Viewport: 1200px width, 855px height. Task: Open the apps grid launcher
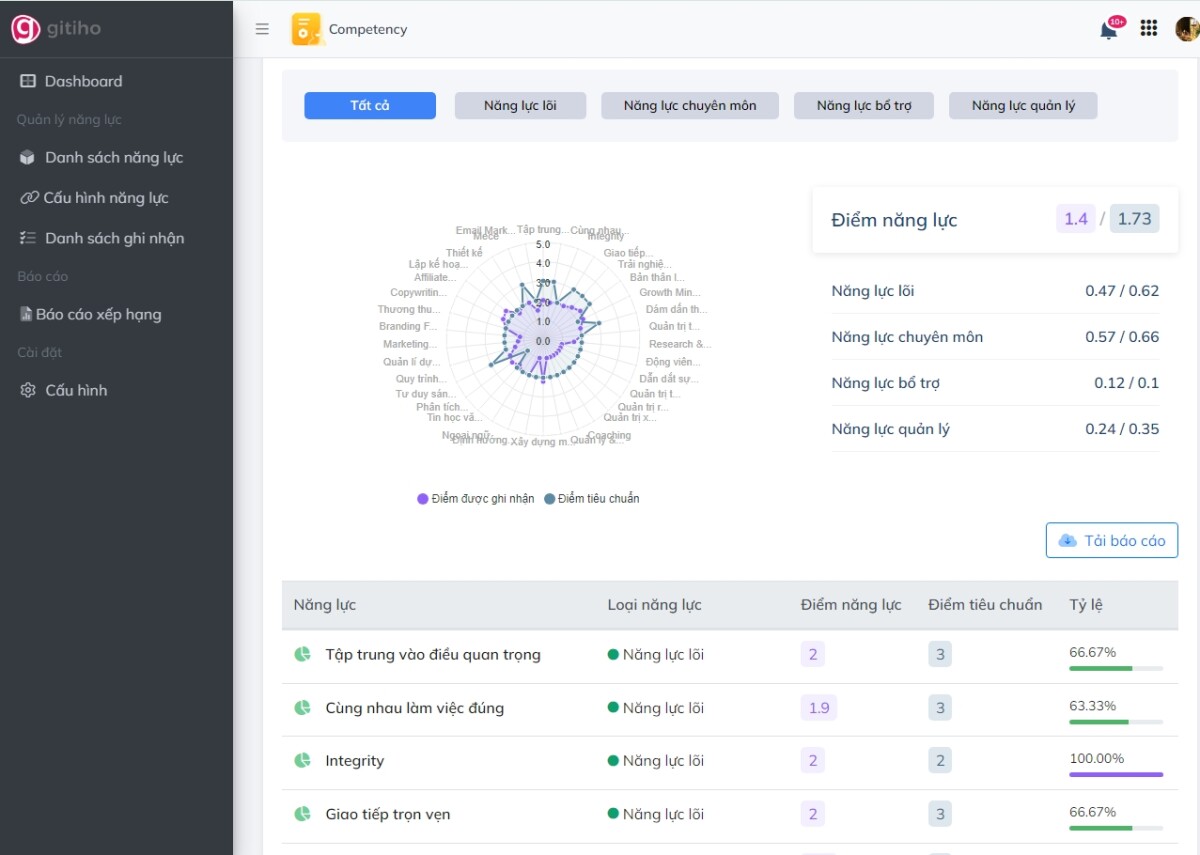point(1149,29)
